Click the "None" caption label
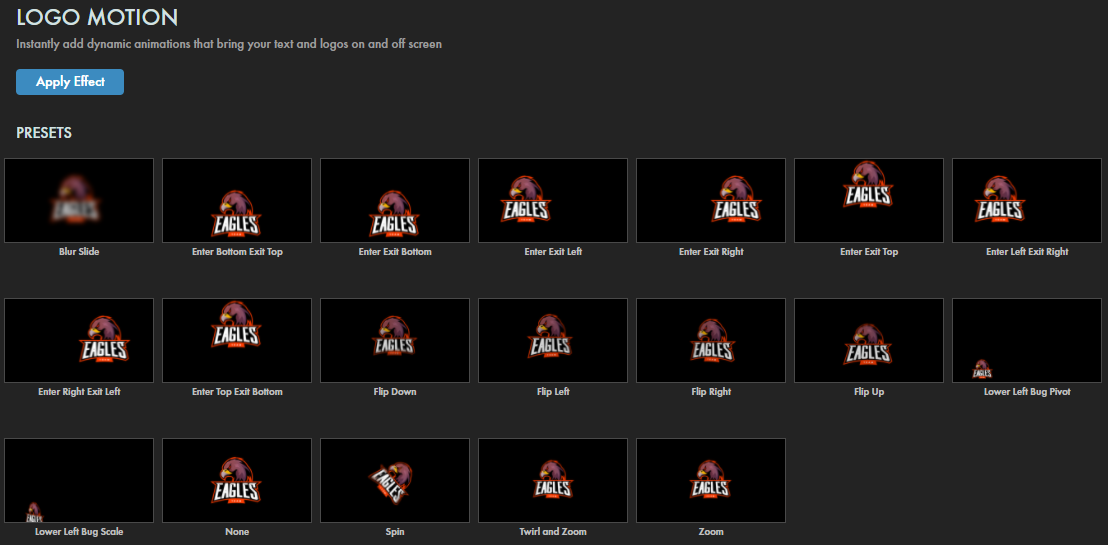Screen dimensions: 1108x545 click(x=237, y=532)
